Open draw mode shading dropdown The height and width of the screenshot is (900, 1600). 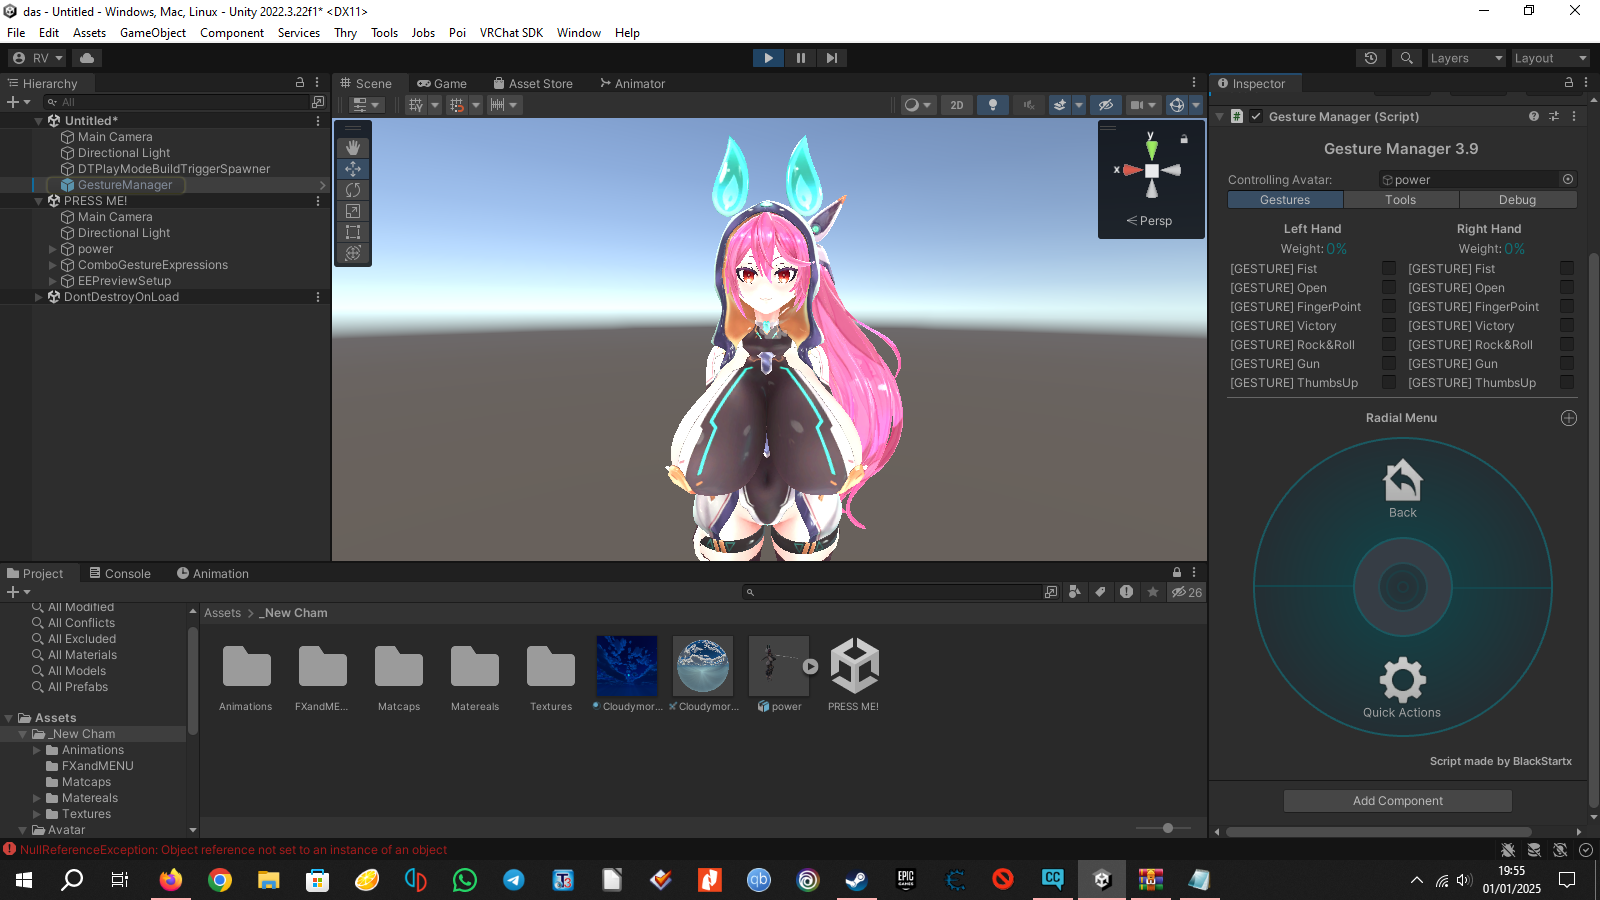pos(917,105)
